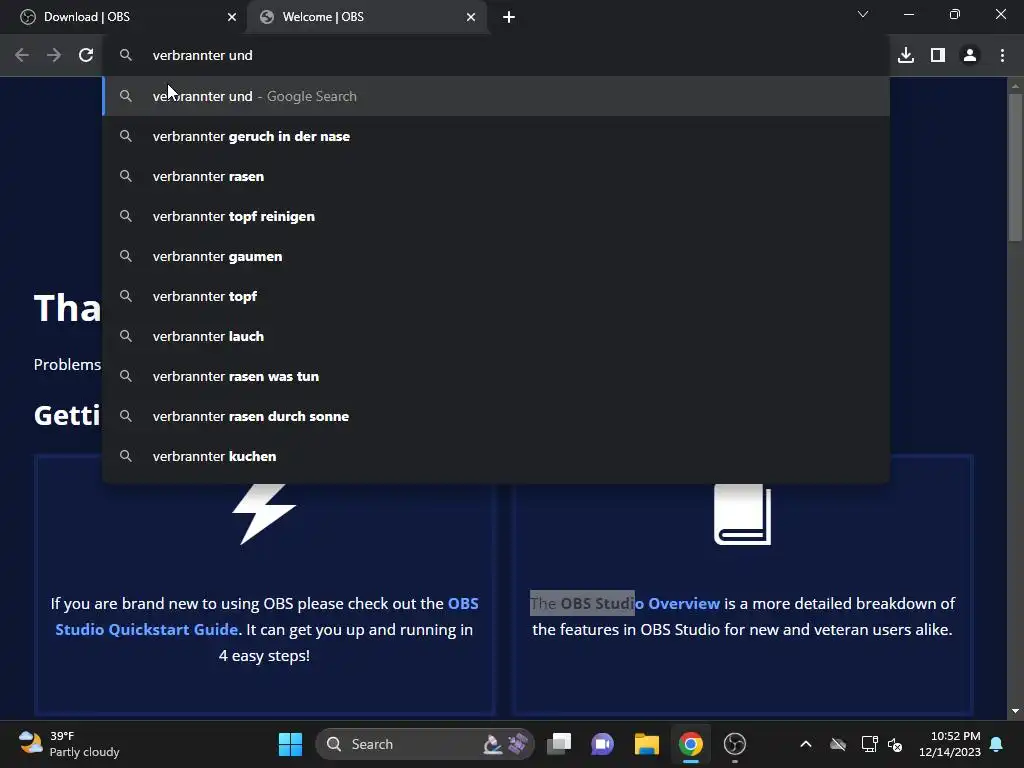1024x768 pixels.
Task: Reload the current page
Action: point(86,56)
